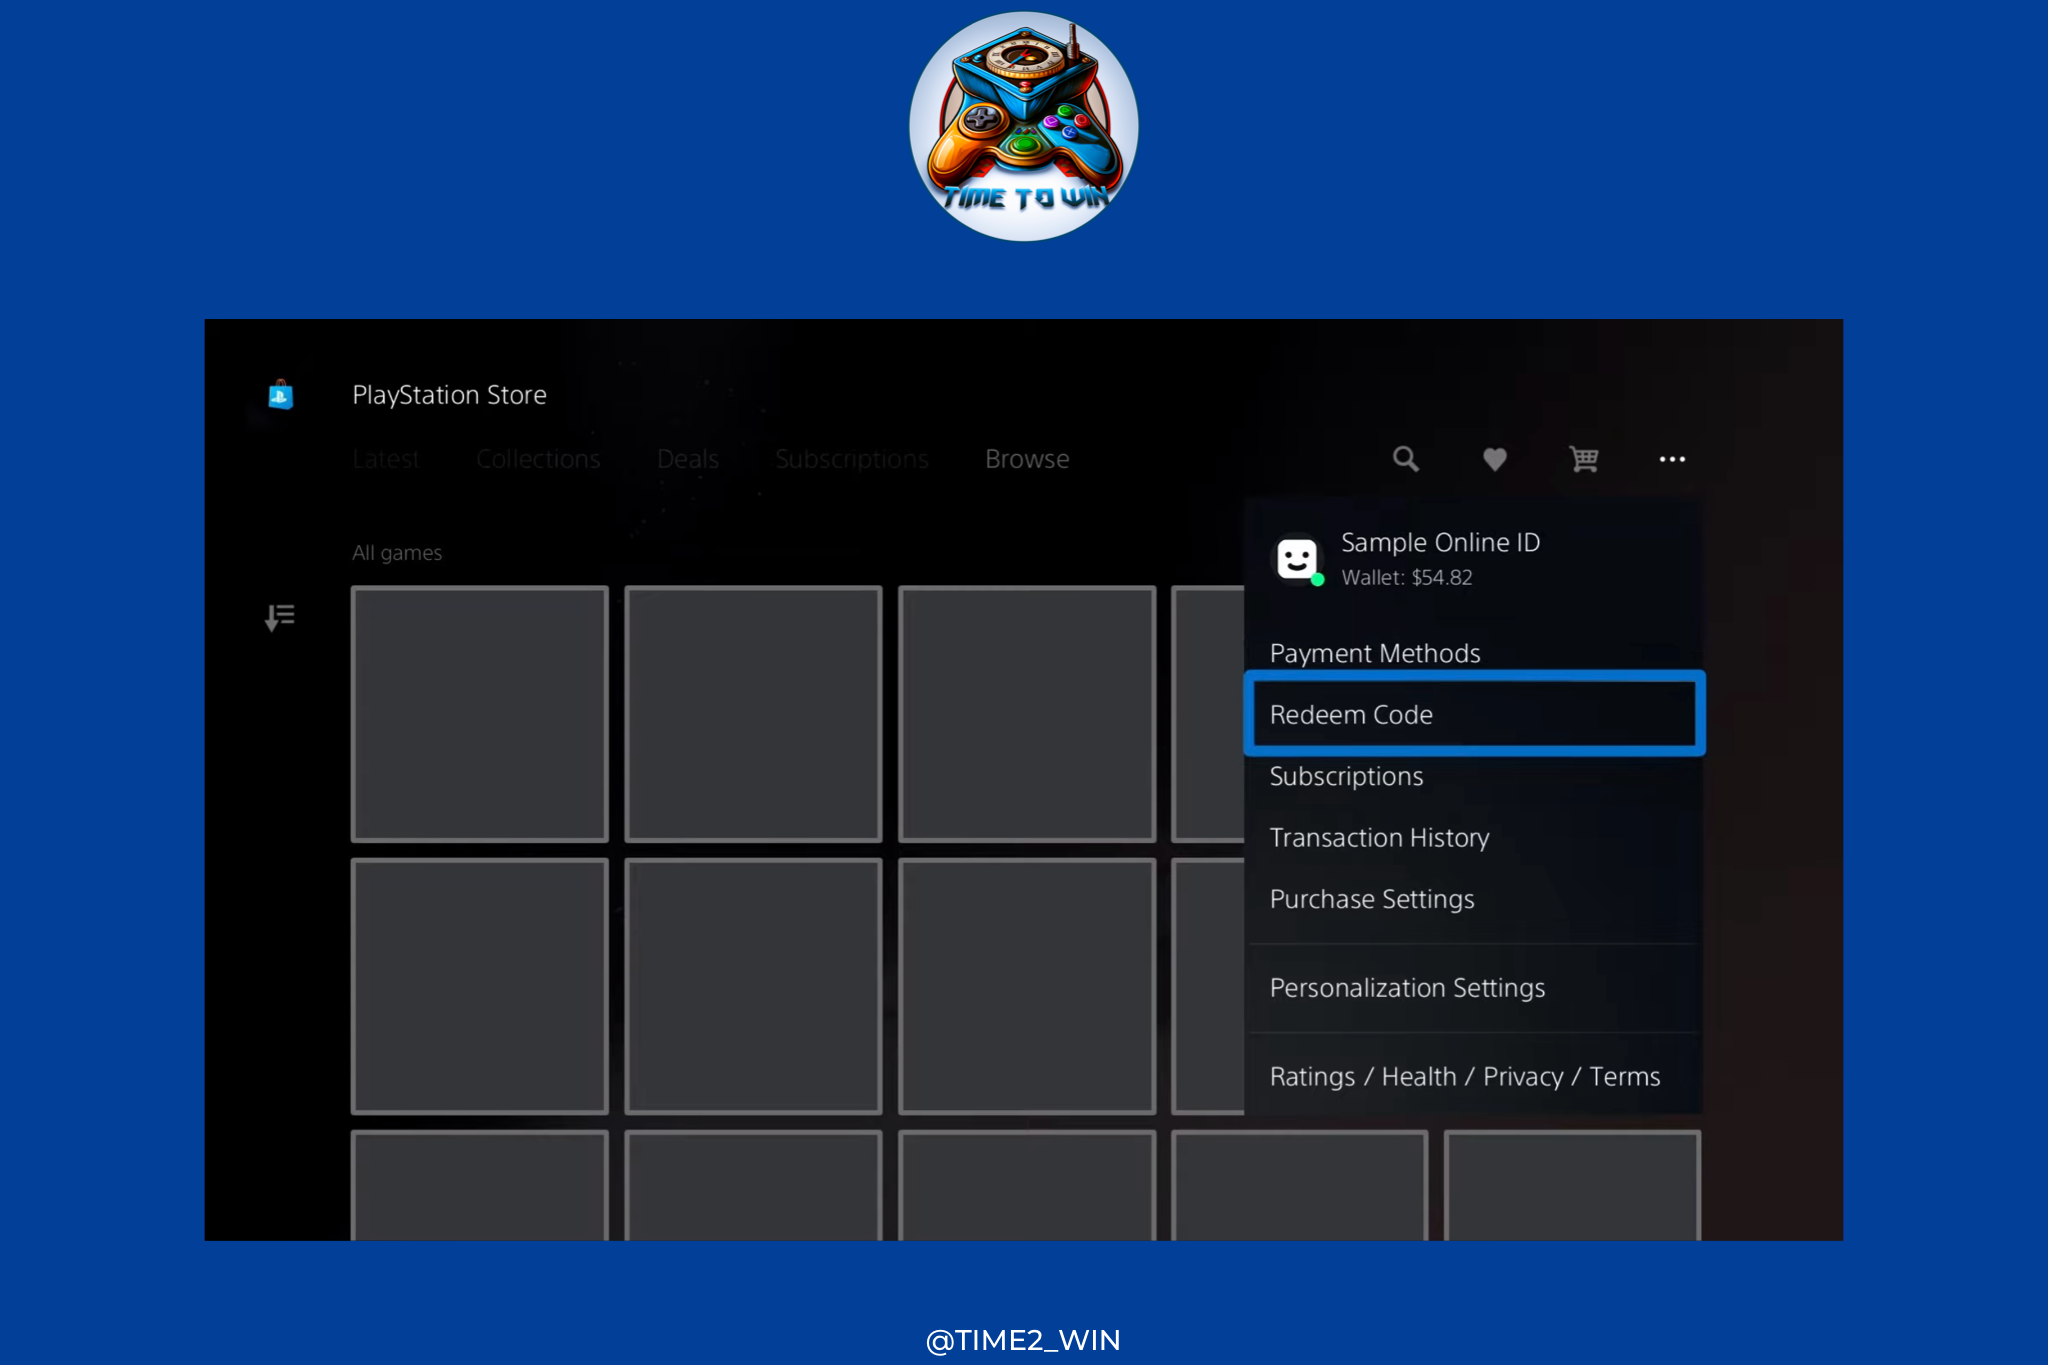Open Purchase Settings
Viewport: 2048px width, 1365px height.
1371,899
